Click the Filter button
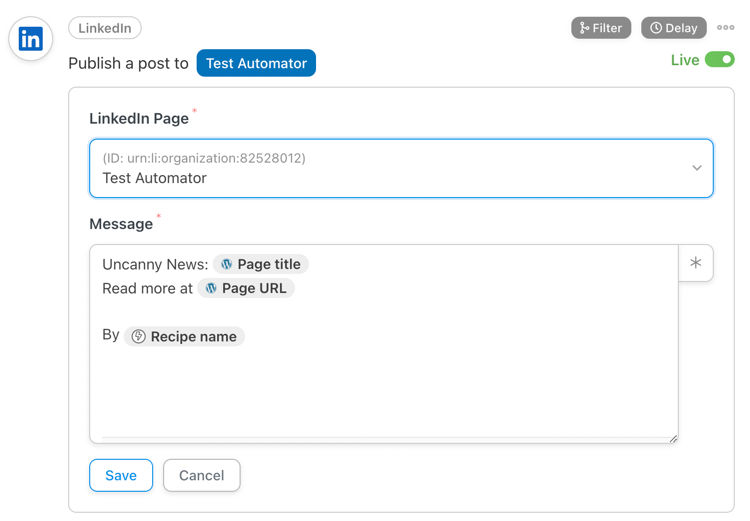 [x=601, y=28]
